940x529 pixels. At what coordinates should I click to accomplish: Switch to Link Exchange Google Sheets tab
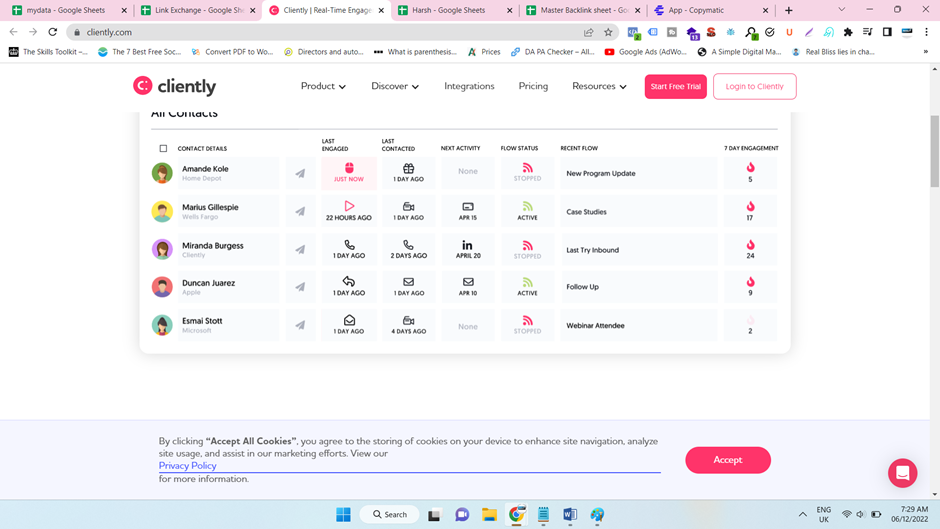198,10
